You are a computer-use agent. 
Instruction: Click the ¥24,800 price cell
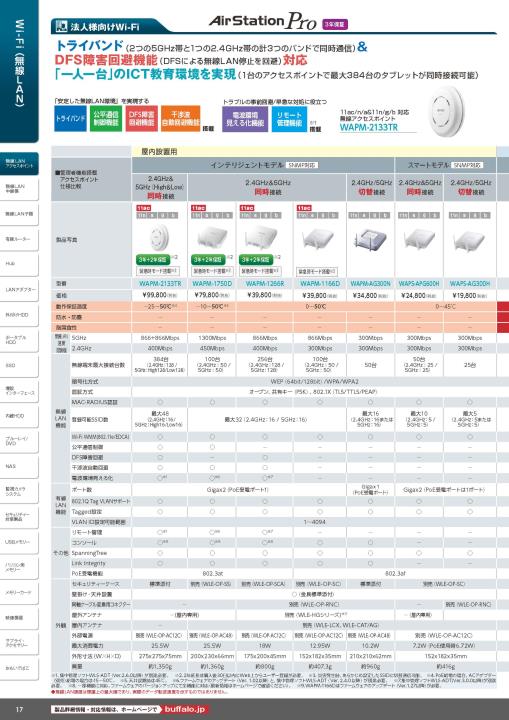[x=419, y=295]
